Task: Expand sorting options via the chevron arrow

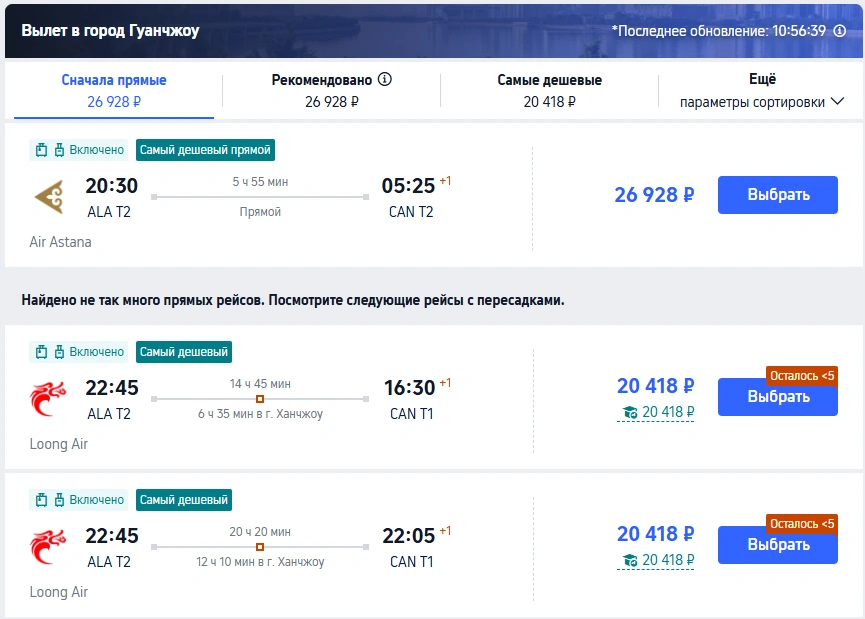Action: (837, 102)
